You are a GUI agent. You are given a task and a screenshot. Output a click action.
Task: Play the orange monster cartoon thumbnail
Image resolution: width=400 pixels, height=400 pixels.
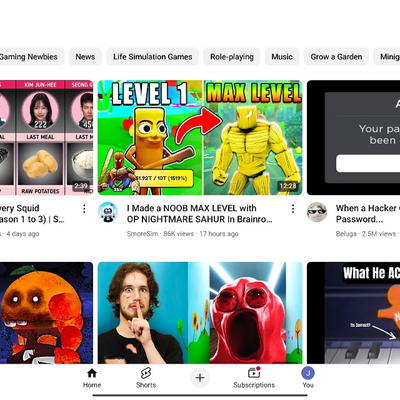[x=46, y=313]
